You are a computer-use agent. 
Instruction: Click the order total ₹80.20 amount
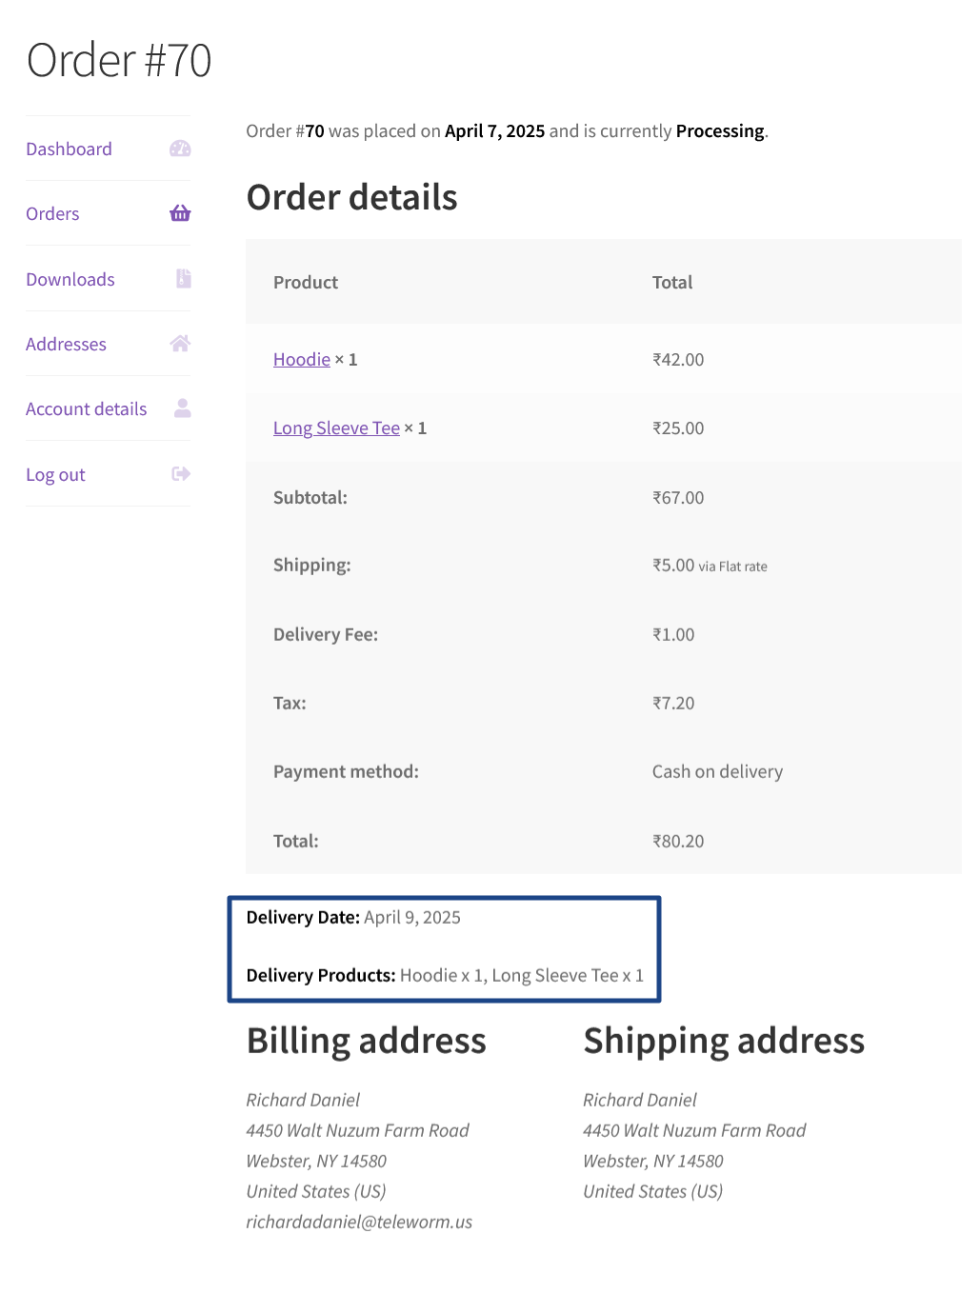click(678, 841)
